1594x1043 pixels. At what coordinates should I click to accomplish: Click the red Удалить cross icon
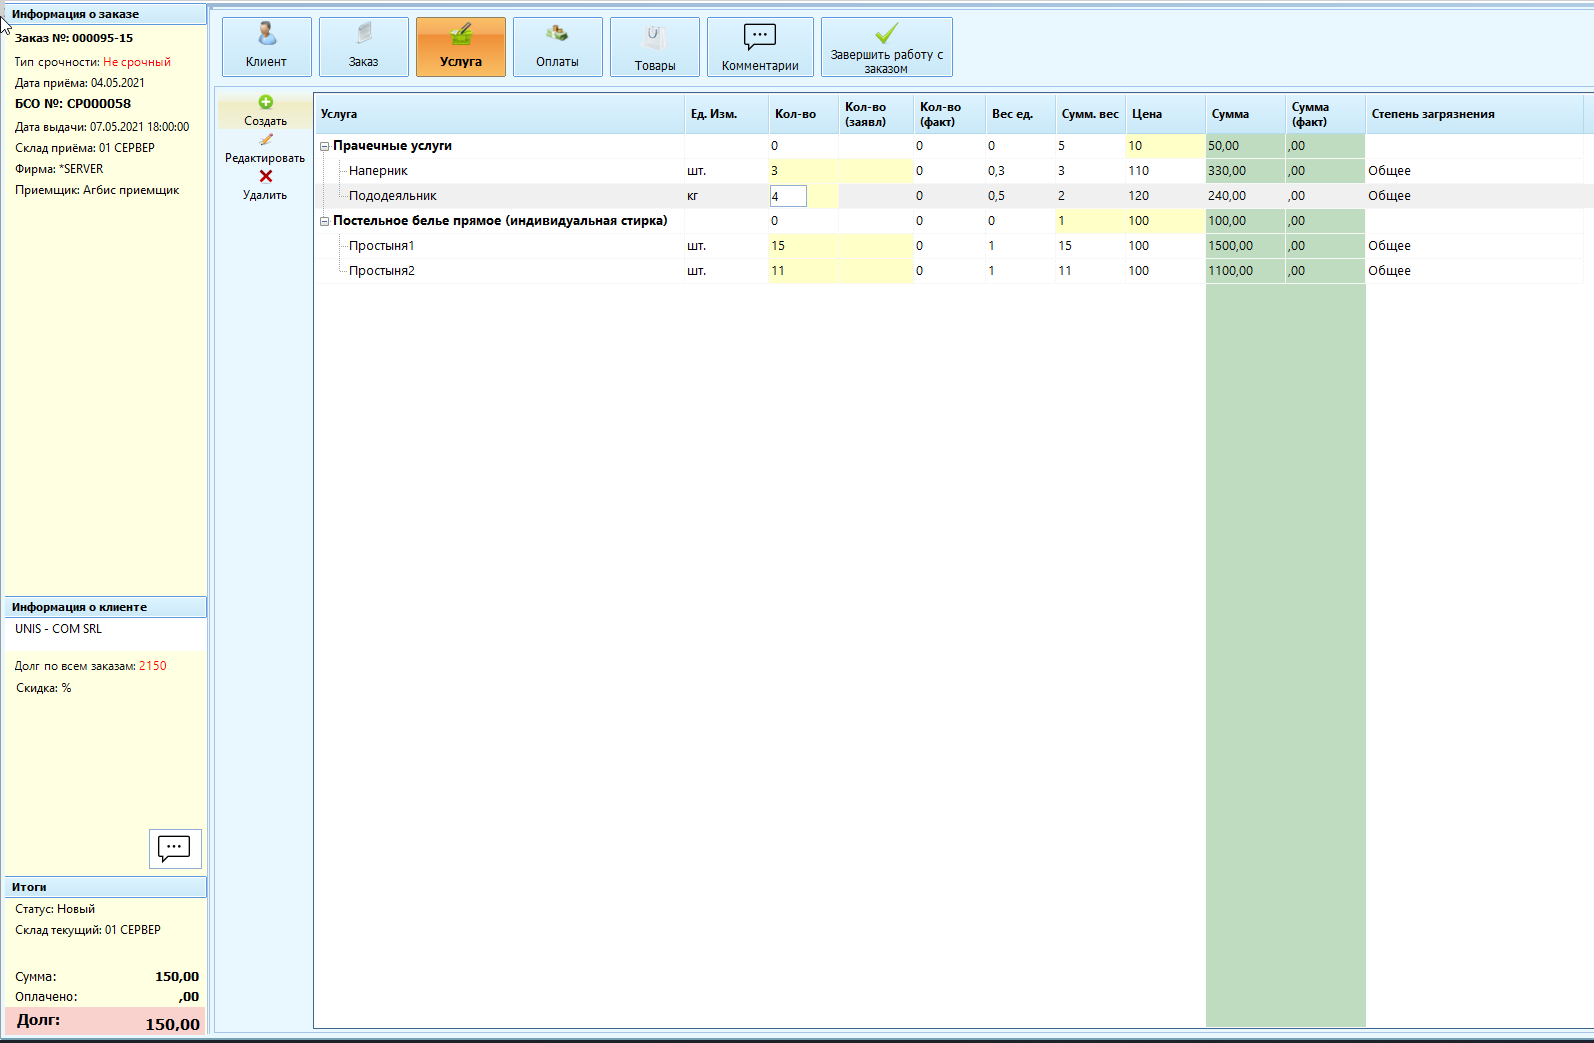265,176
